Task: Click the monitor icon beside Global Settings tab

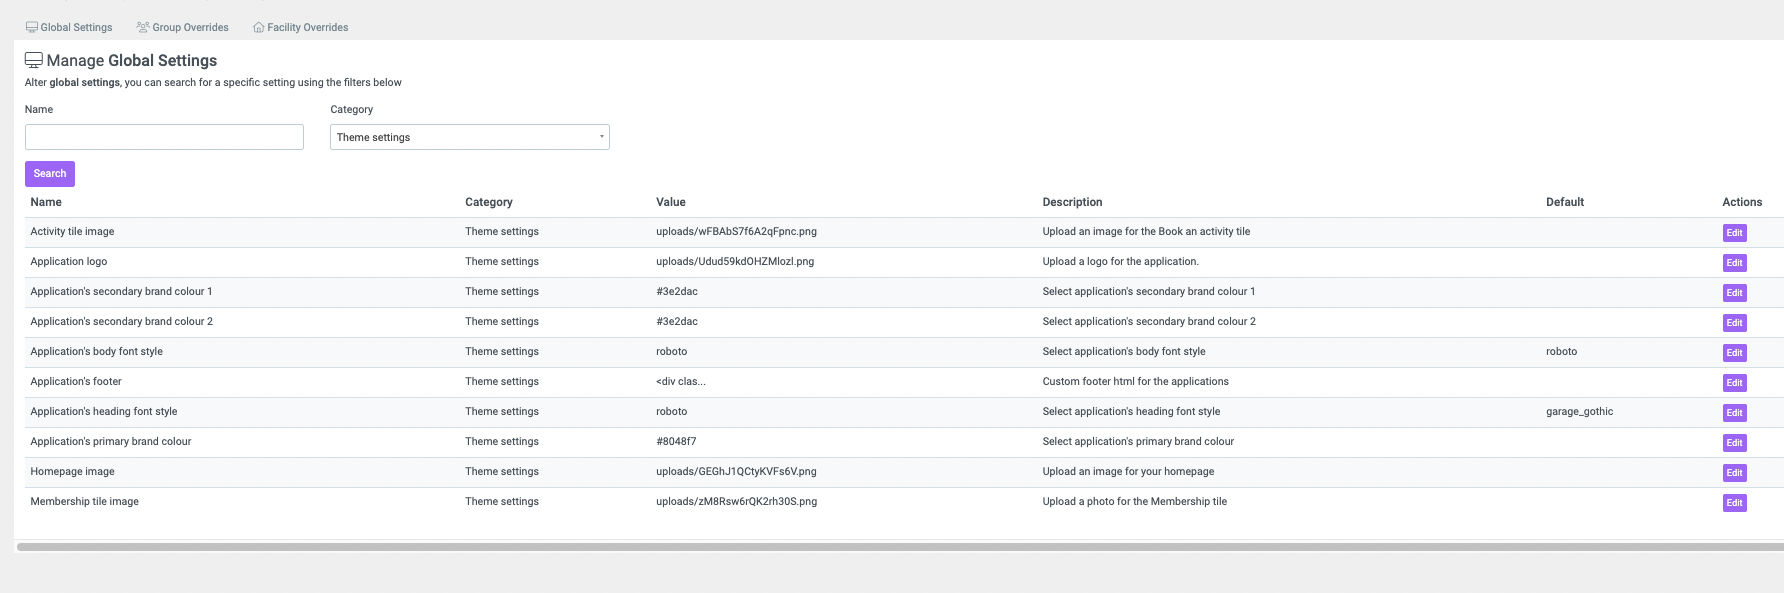Action: pos(32,27)
